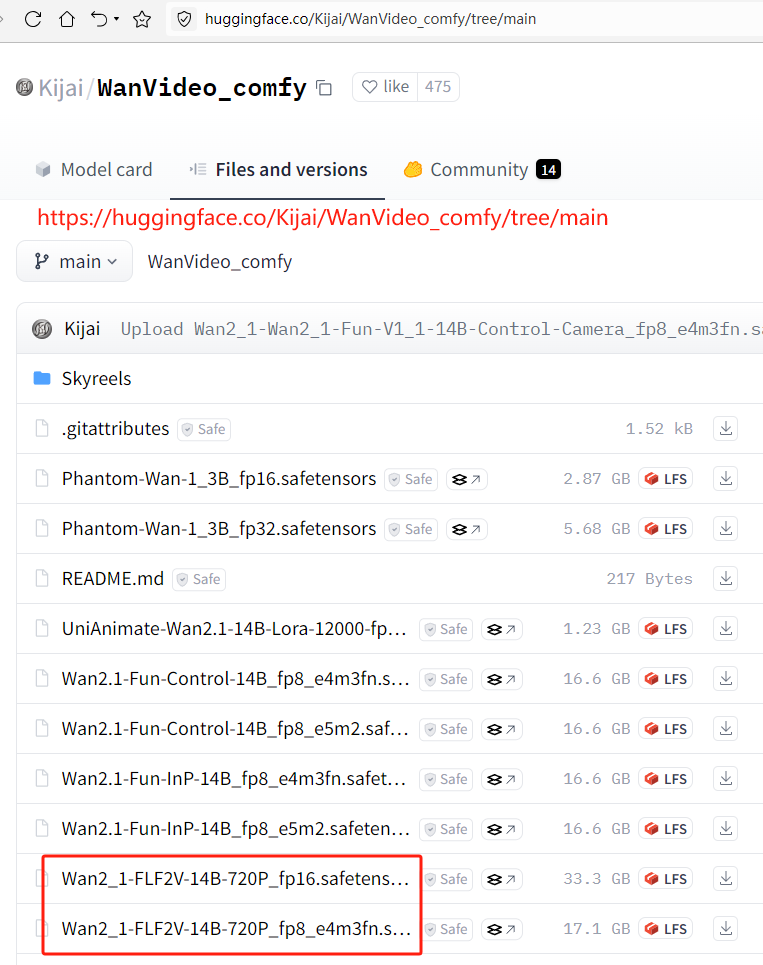
Task: Click the site security shield icon
Action: coord(184,19)
